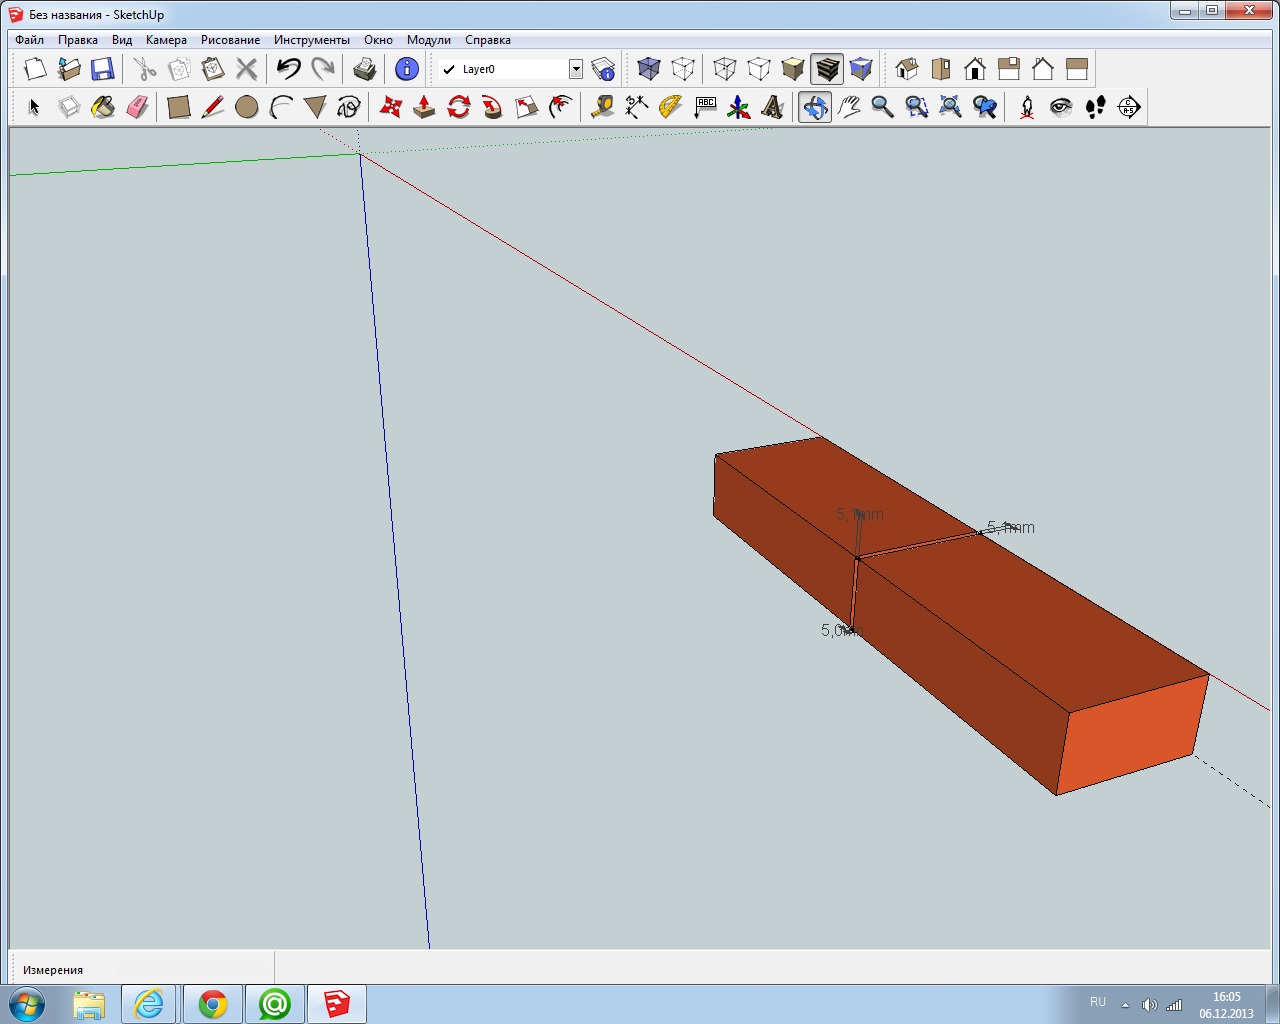Select the Protractor tool
This screenshot has height=1024, width=1280.
coord(670,107)
